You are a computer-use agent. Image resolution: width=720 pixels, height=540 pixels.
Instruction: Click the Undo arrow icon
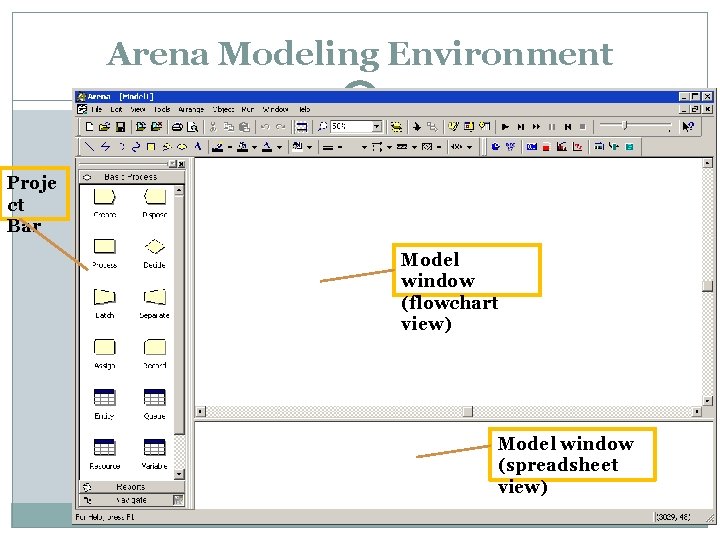tap(264, 127)
